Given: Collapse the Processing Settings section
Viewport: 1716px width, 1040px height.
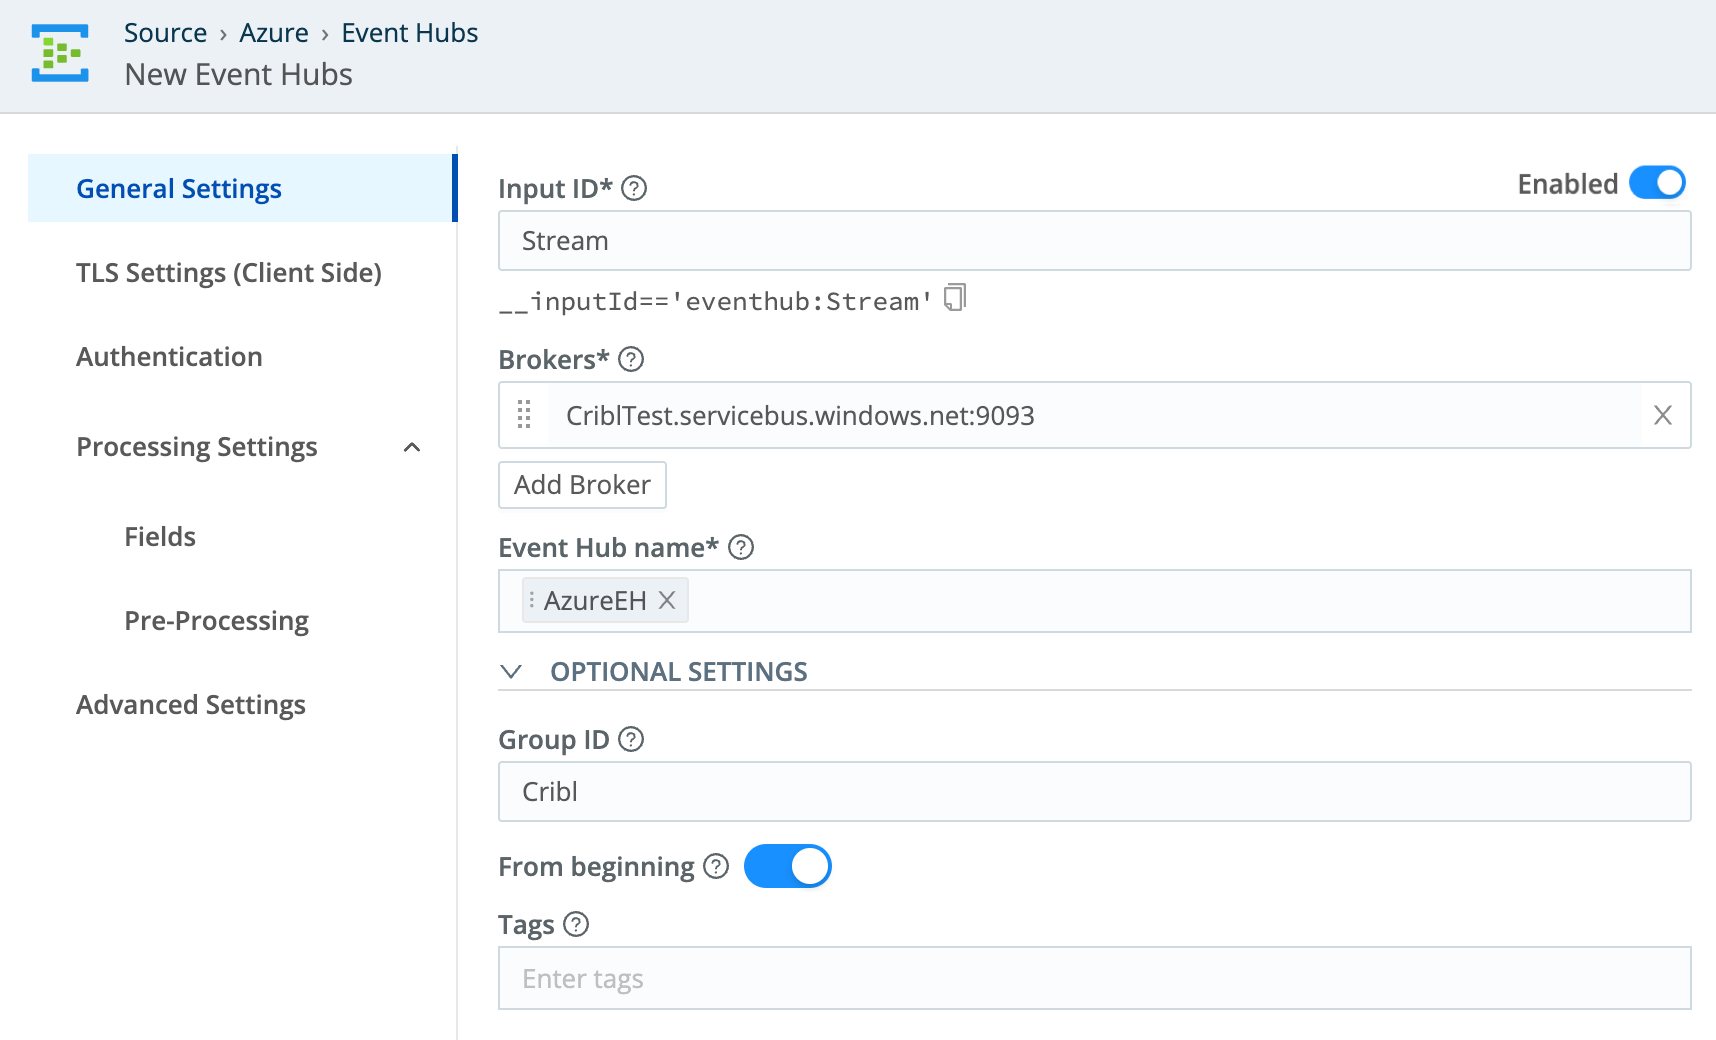Looking at the screenshot, I should pos(412,448).
